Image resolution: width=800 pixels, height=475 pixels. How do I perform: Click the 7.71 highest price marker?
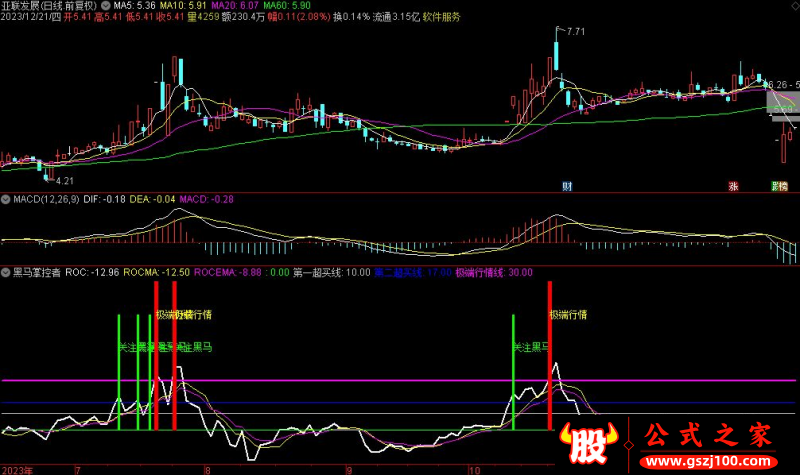pyautogui.click(x=574, y=33)
